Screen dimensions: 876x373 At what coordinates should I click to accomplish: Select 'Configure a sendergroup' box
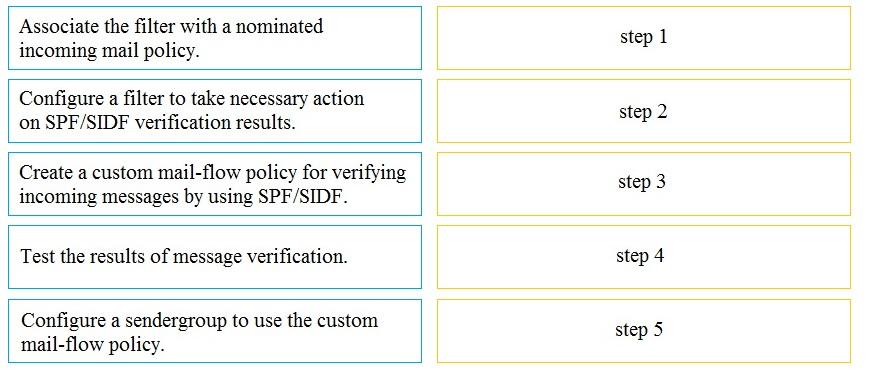pyautogui.click(x=215, y=331)
